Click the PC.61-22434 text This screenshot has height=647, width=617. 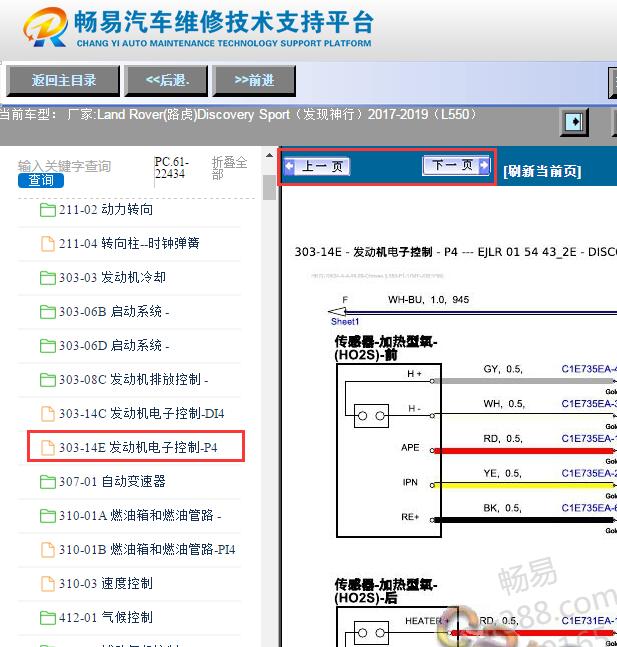[171, 168]
